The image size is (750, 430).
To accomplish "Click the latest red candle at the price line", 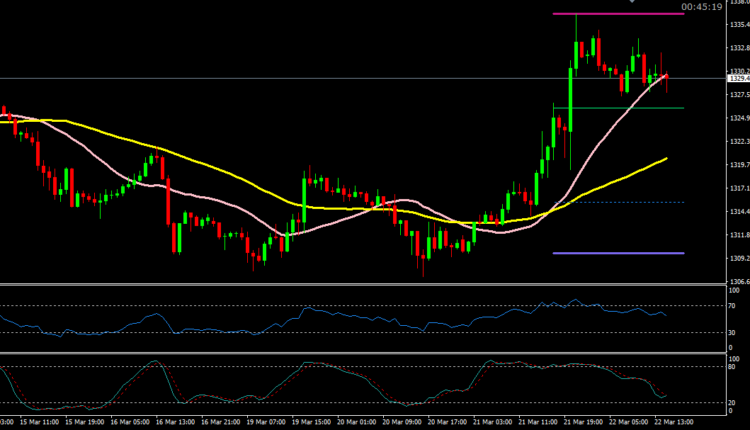I will point(667,79).
